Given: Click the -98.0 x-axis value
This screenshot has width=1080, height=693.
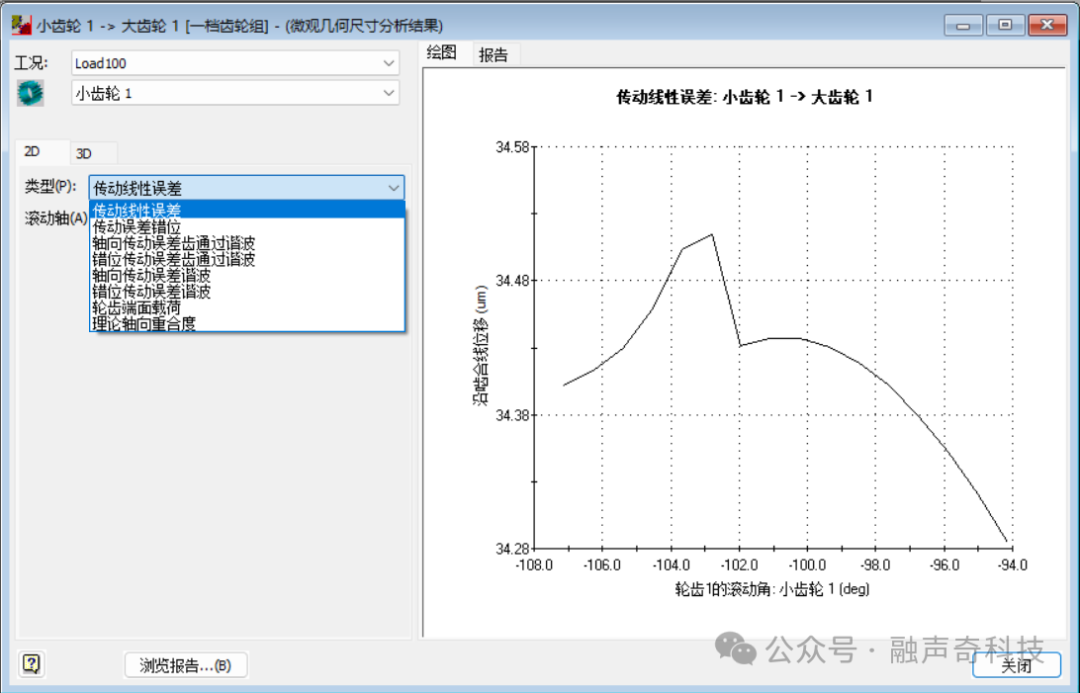Looking at the screenshot, I should [876, 566].
